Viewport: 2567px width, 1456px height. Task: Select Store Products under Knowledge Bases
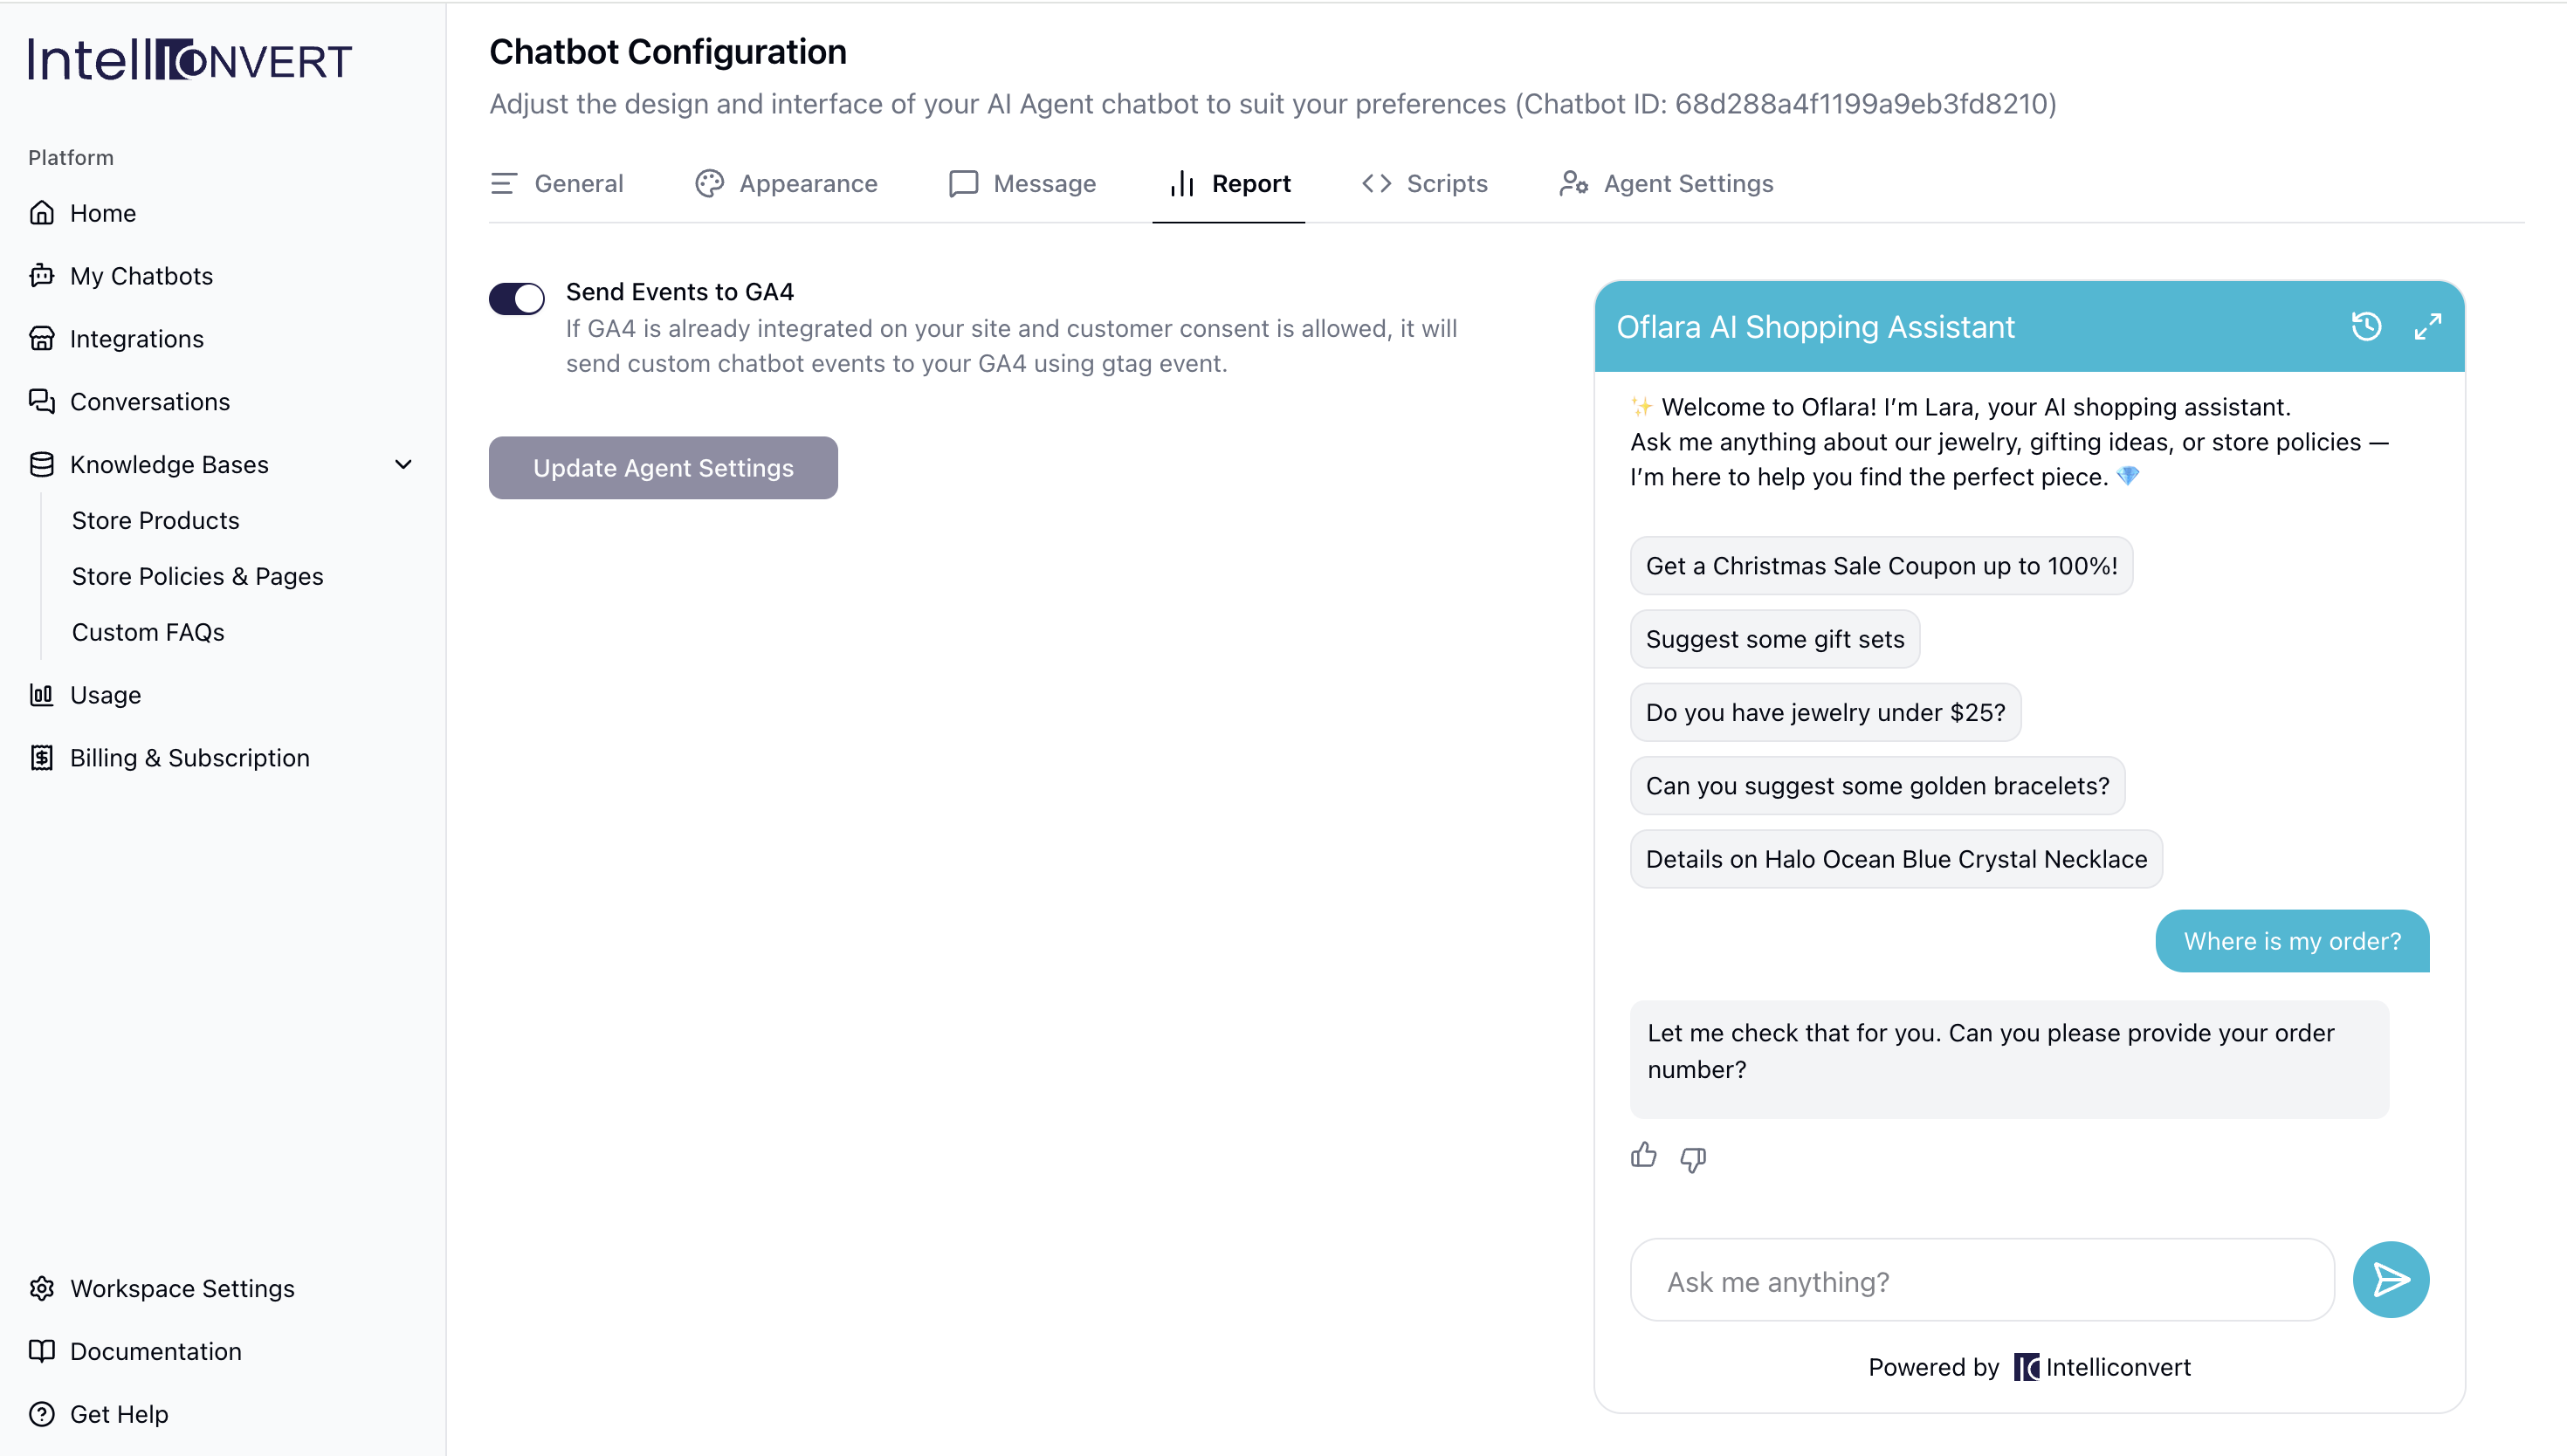click(155, 520)
